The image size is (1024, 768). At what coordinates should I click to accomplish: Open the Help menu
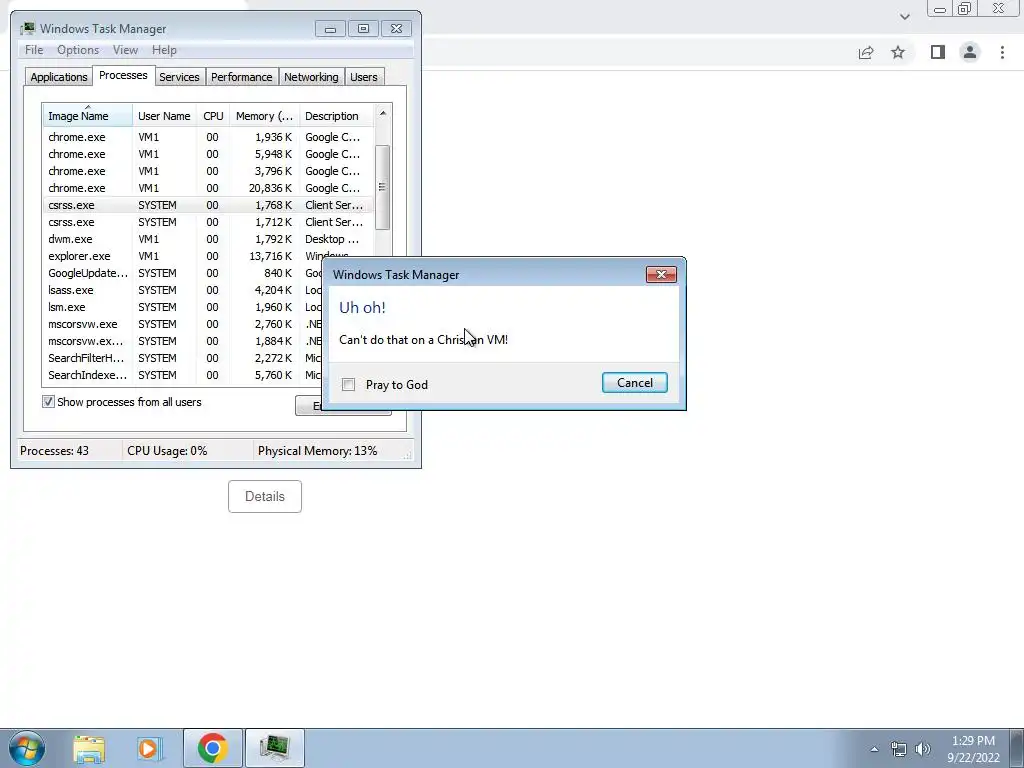164,50
